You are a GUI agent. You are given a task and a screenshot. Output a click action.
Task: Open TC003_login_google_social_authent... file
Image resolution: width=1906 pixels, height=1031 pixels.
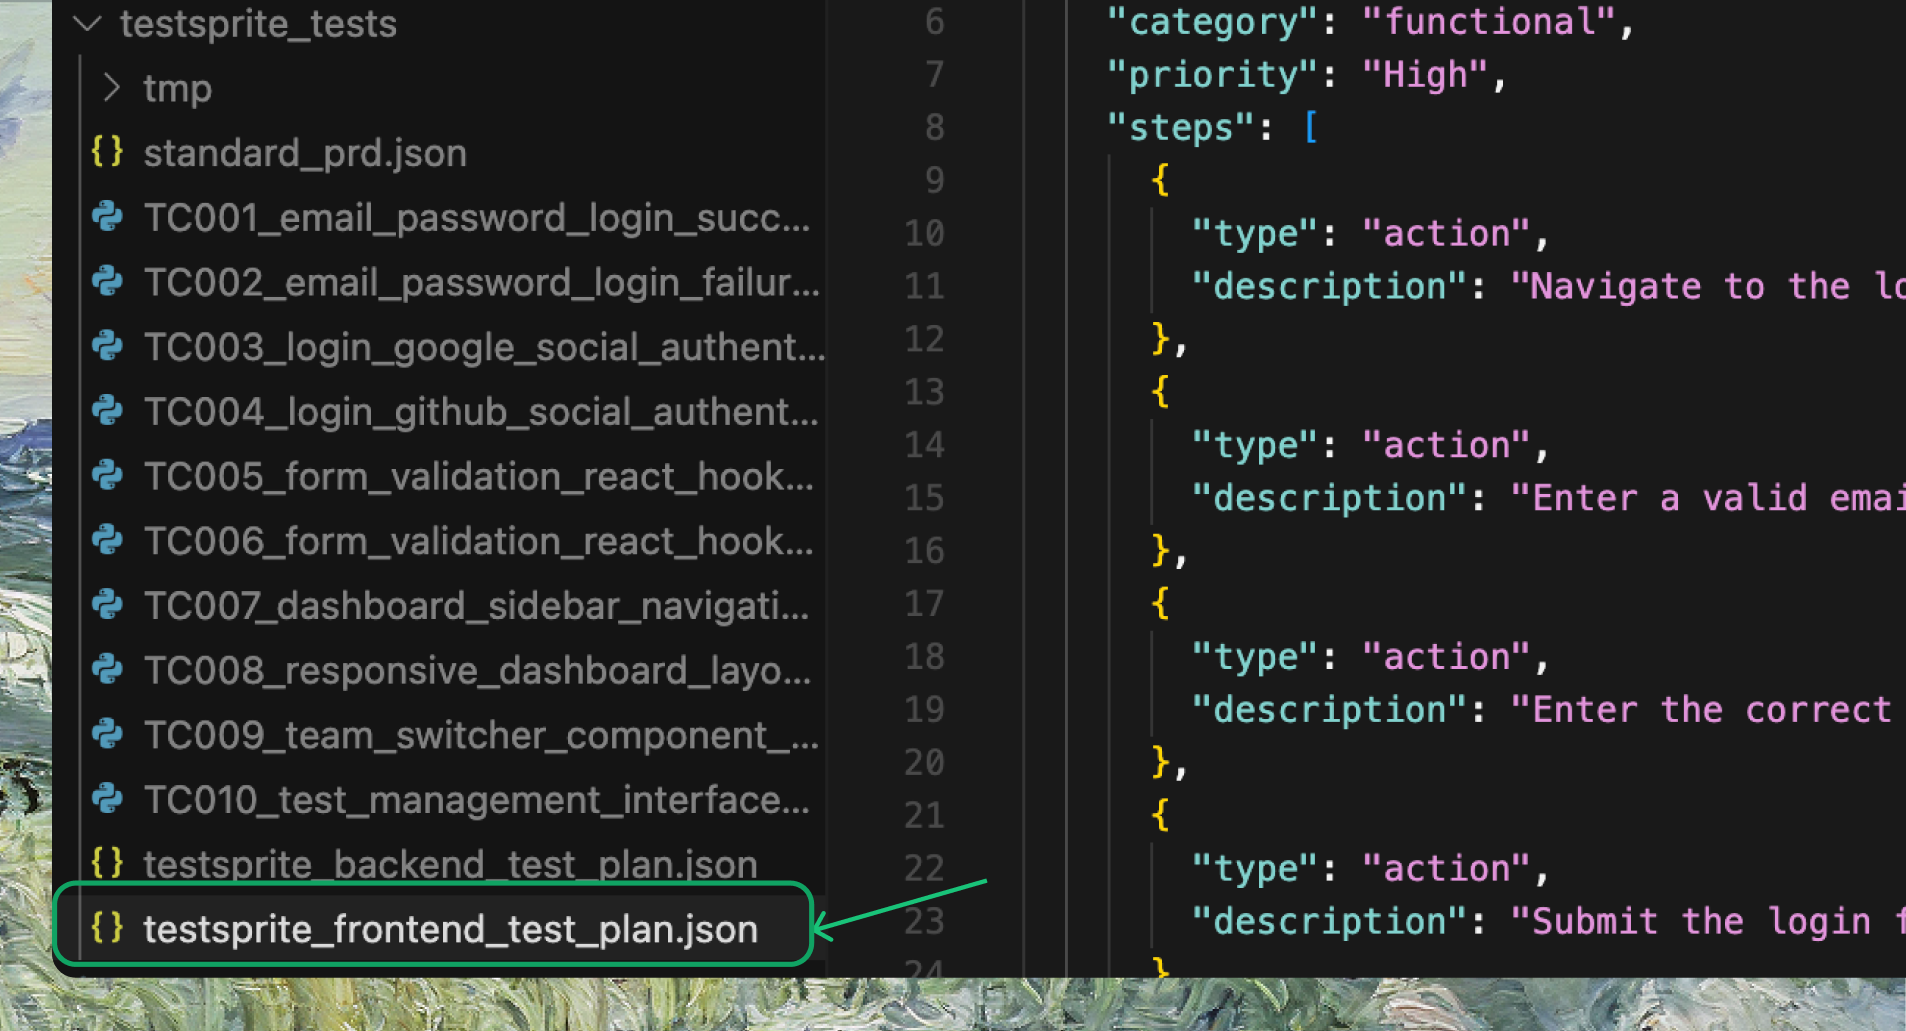click(484, 347)
